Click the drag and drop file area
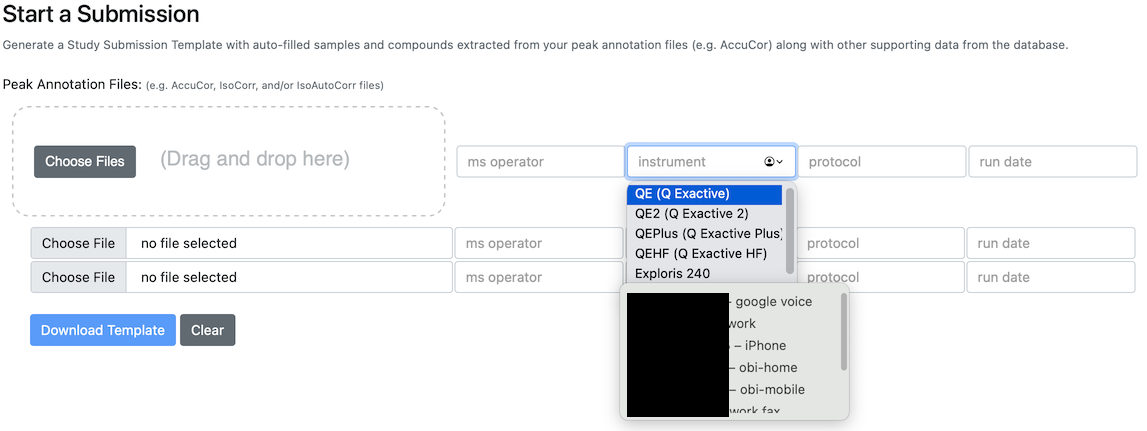1147x431 pixels. point(228,162)
